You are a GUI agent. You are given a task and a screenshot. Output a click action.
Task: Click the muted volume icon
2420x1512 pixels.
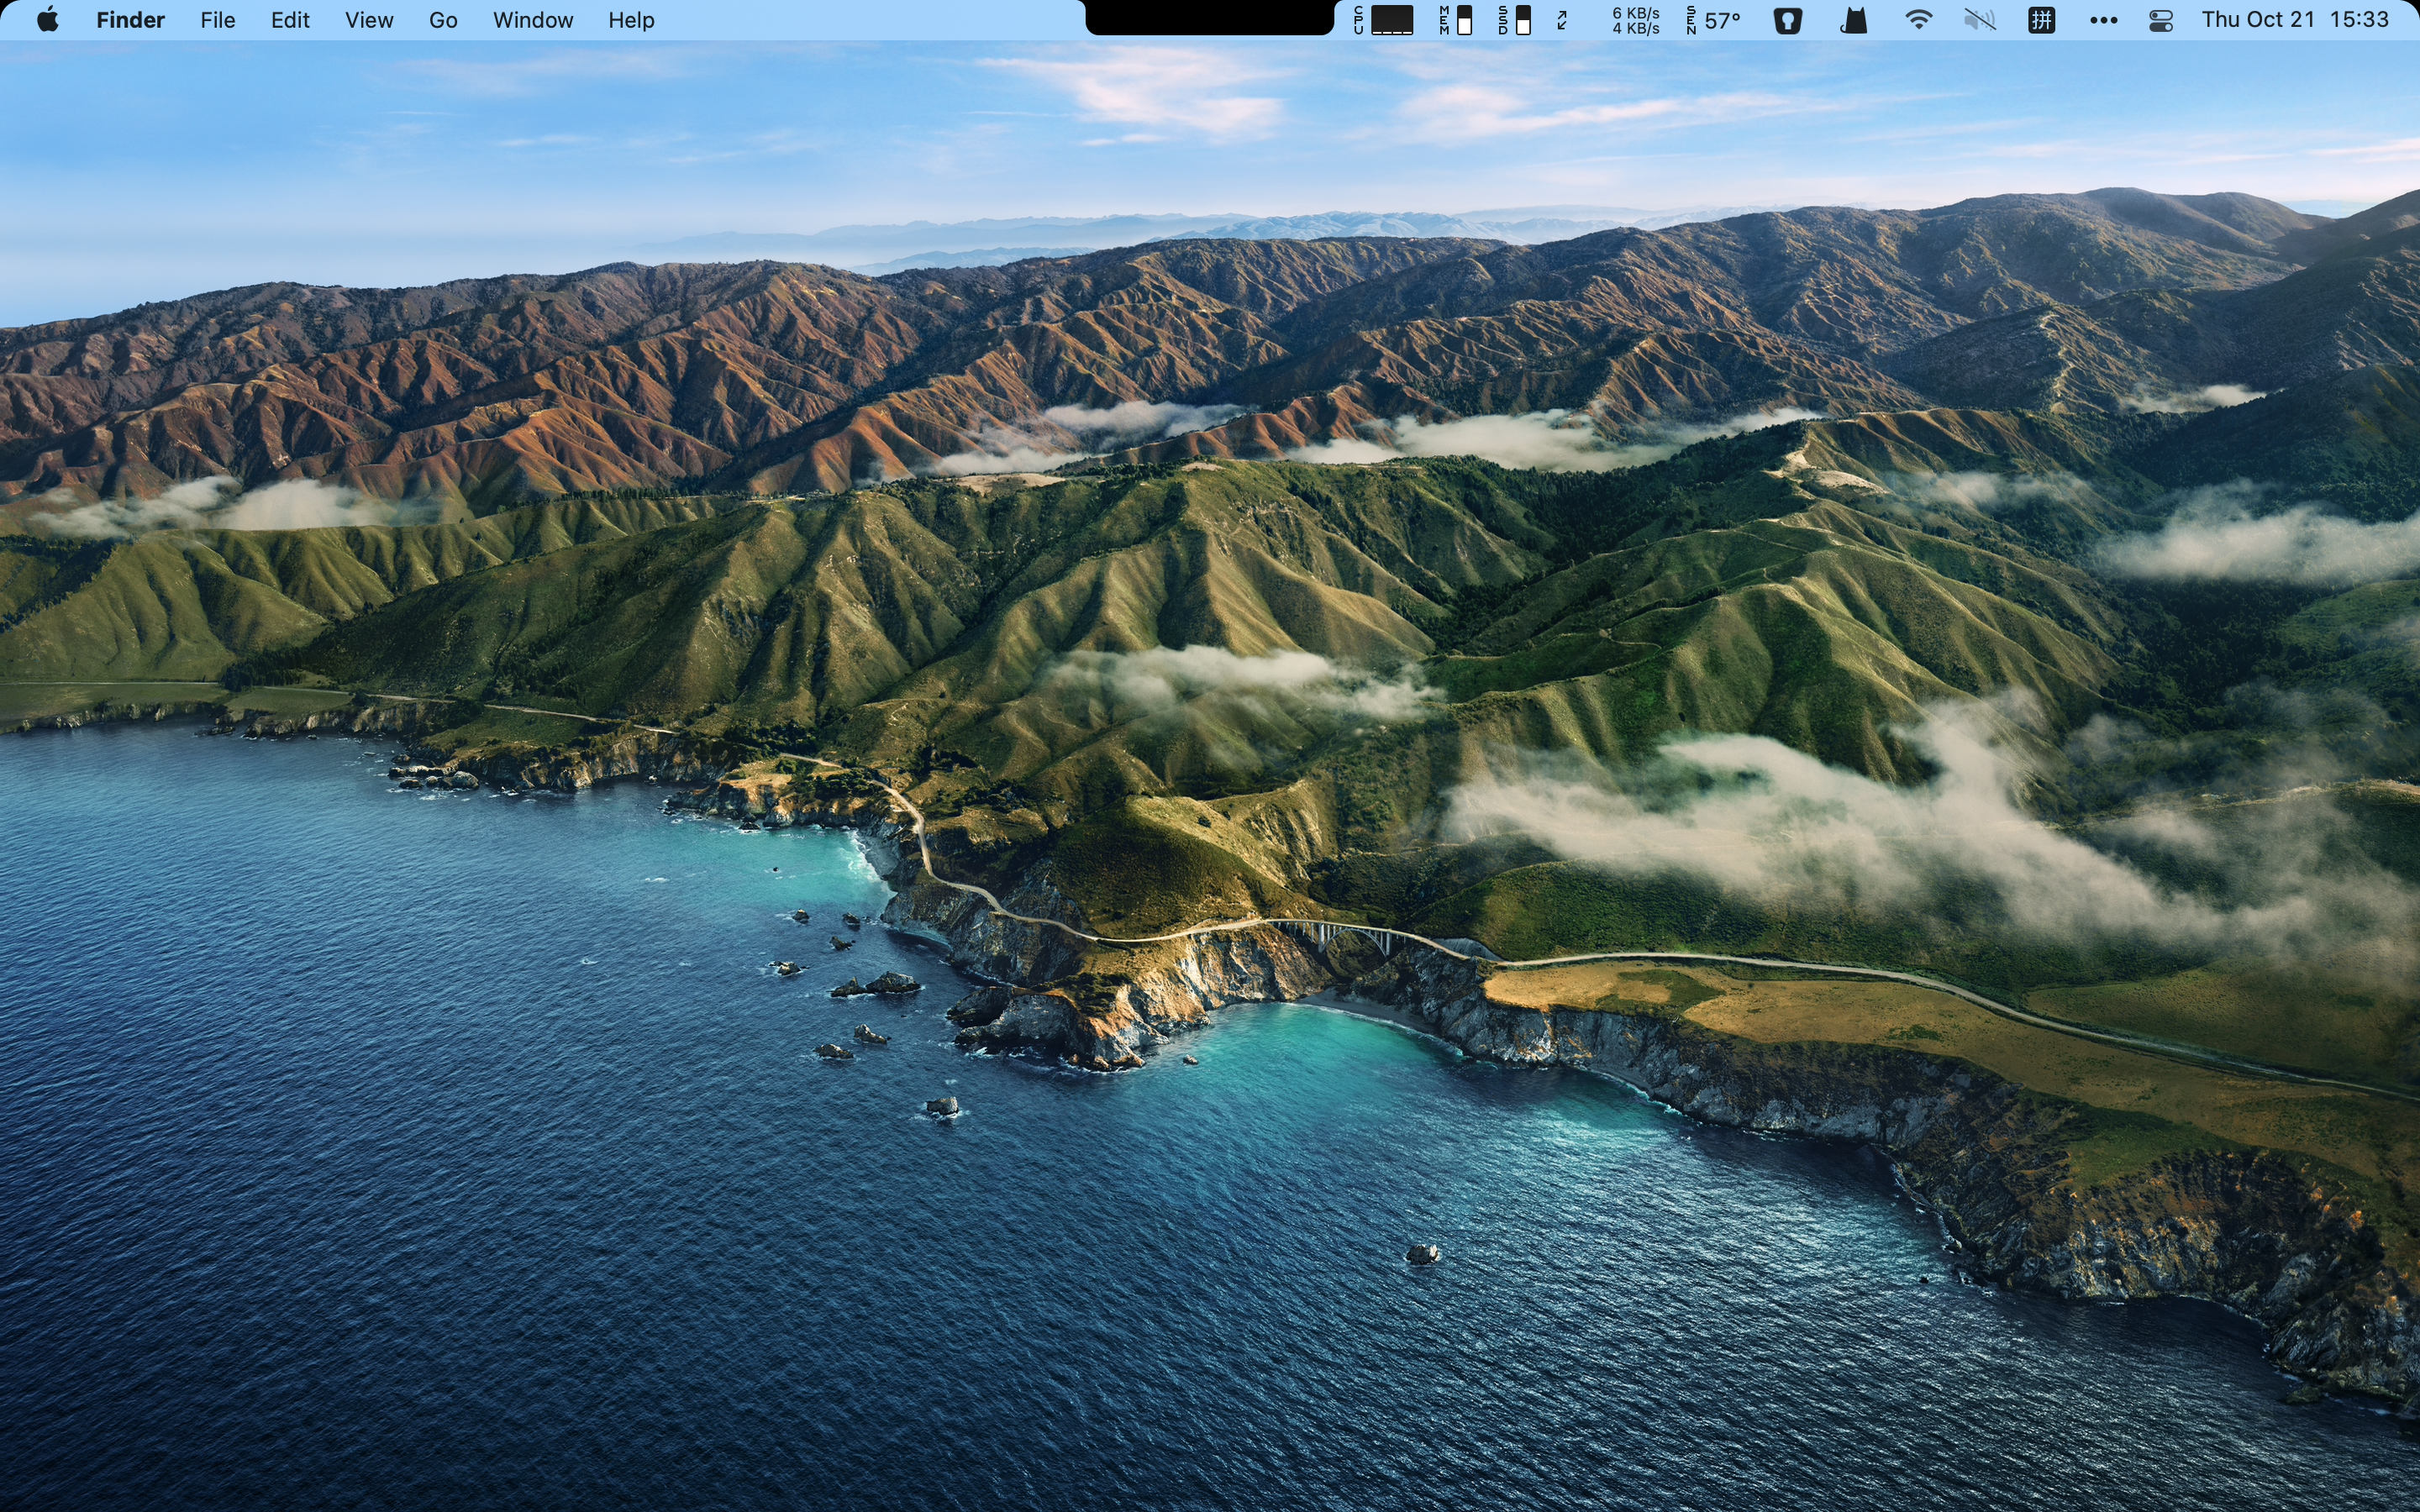[x=1979, y=20]
